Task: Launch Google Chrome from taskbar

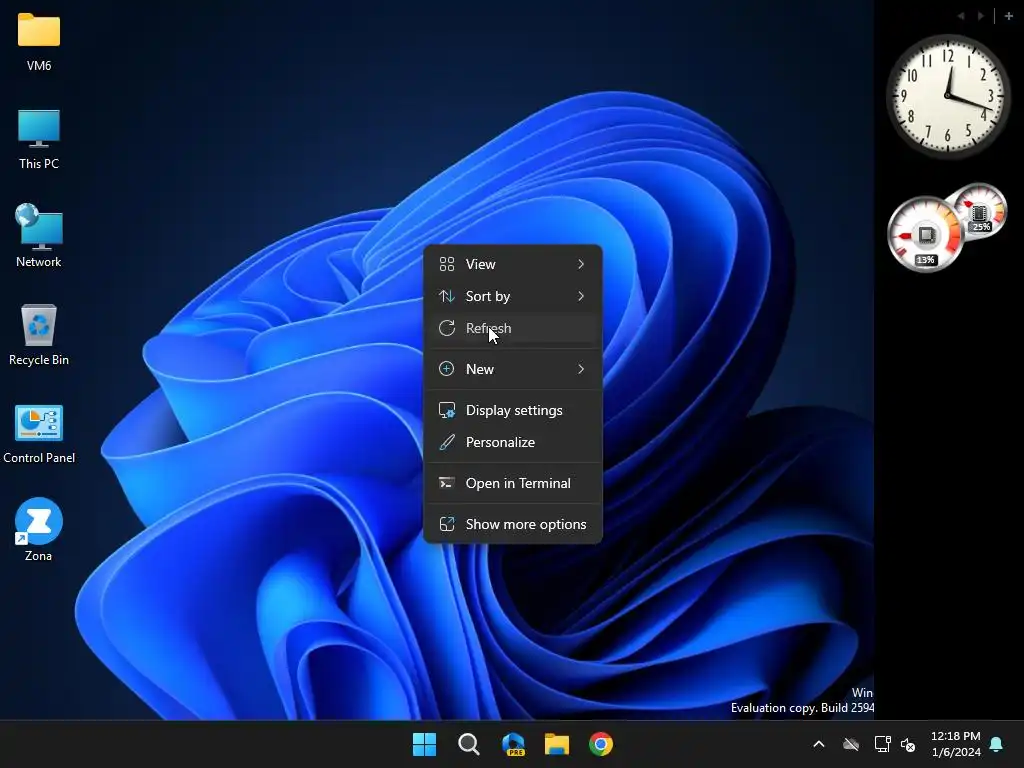Action: point(601,744)
